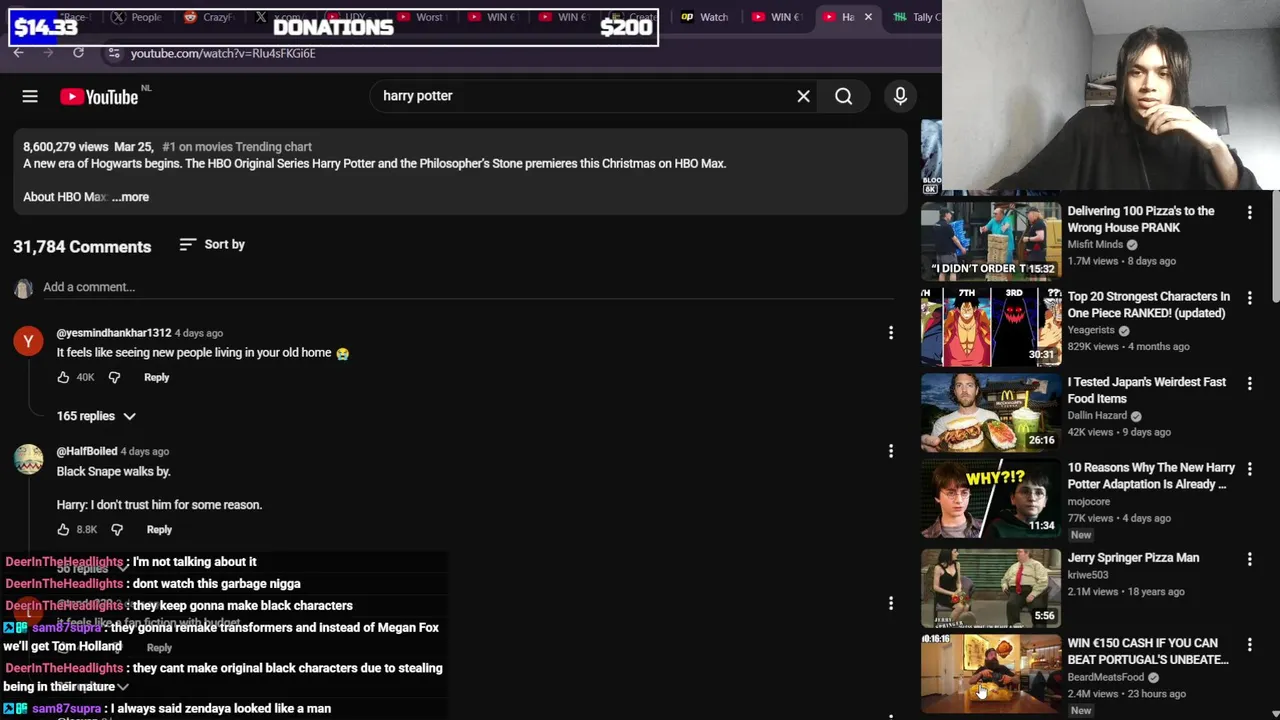Screen dimensions: 1280x720
Task: Click the BeardMeatsFood channel name
Action: 1106,677
